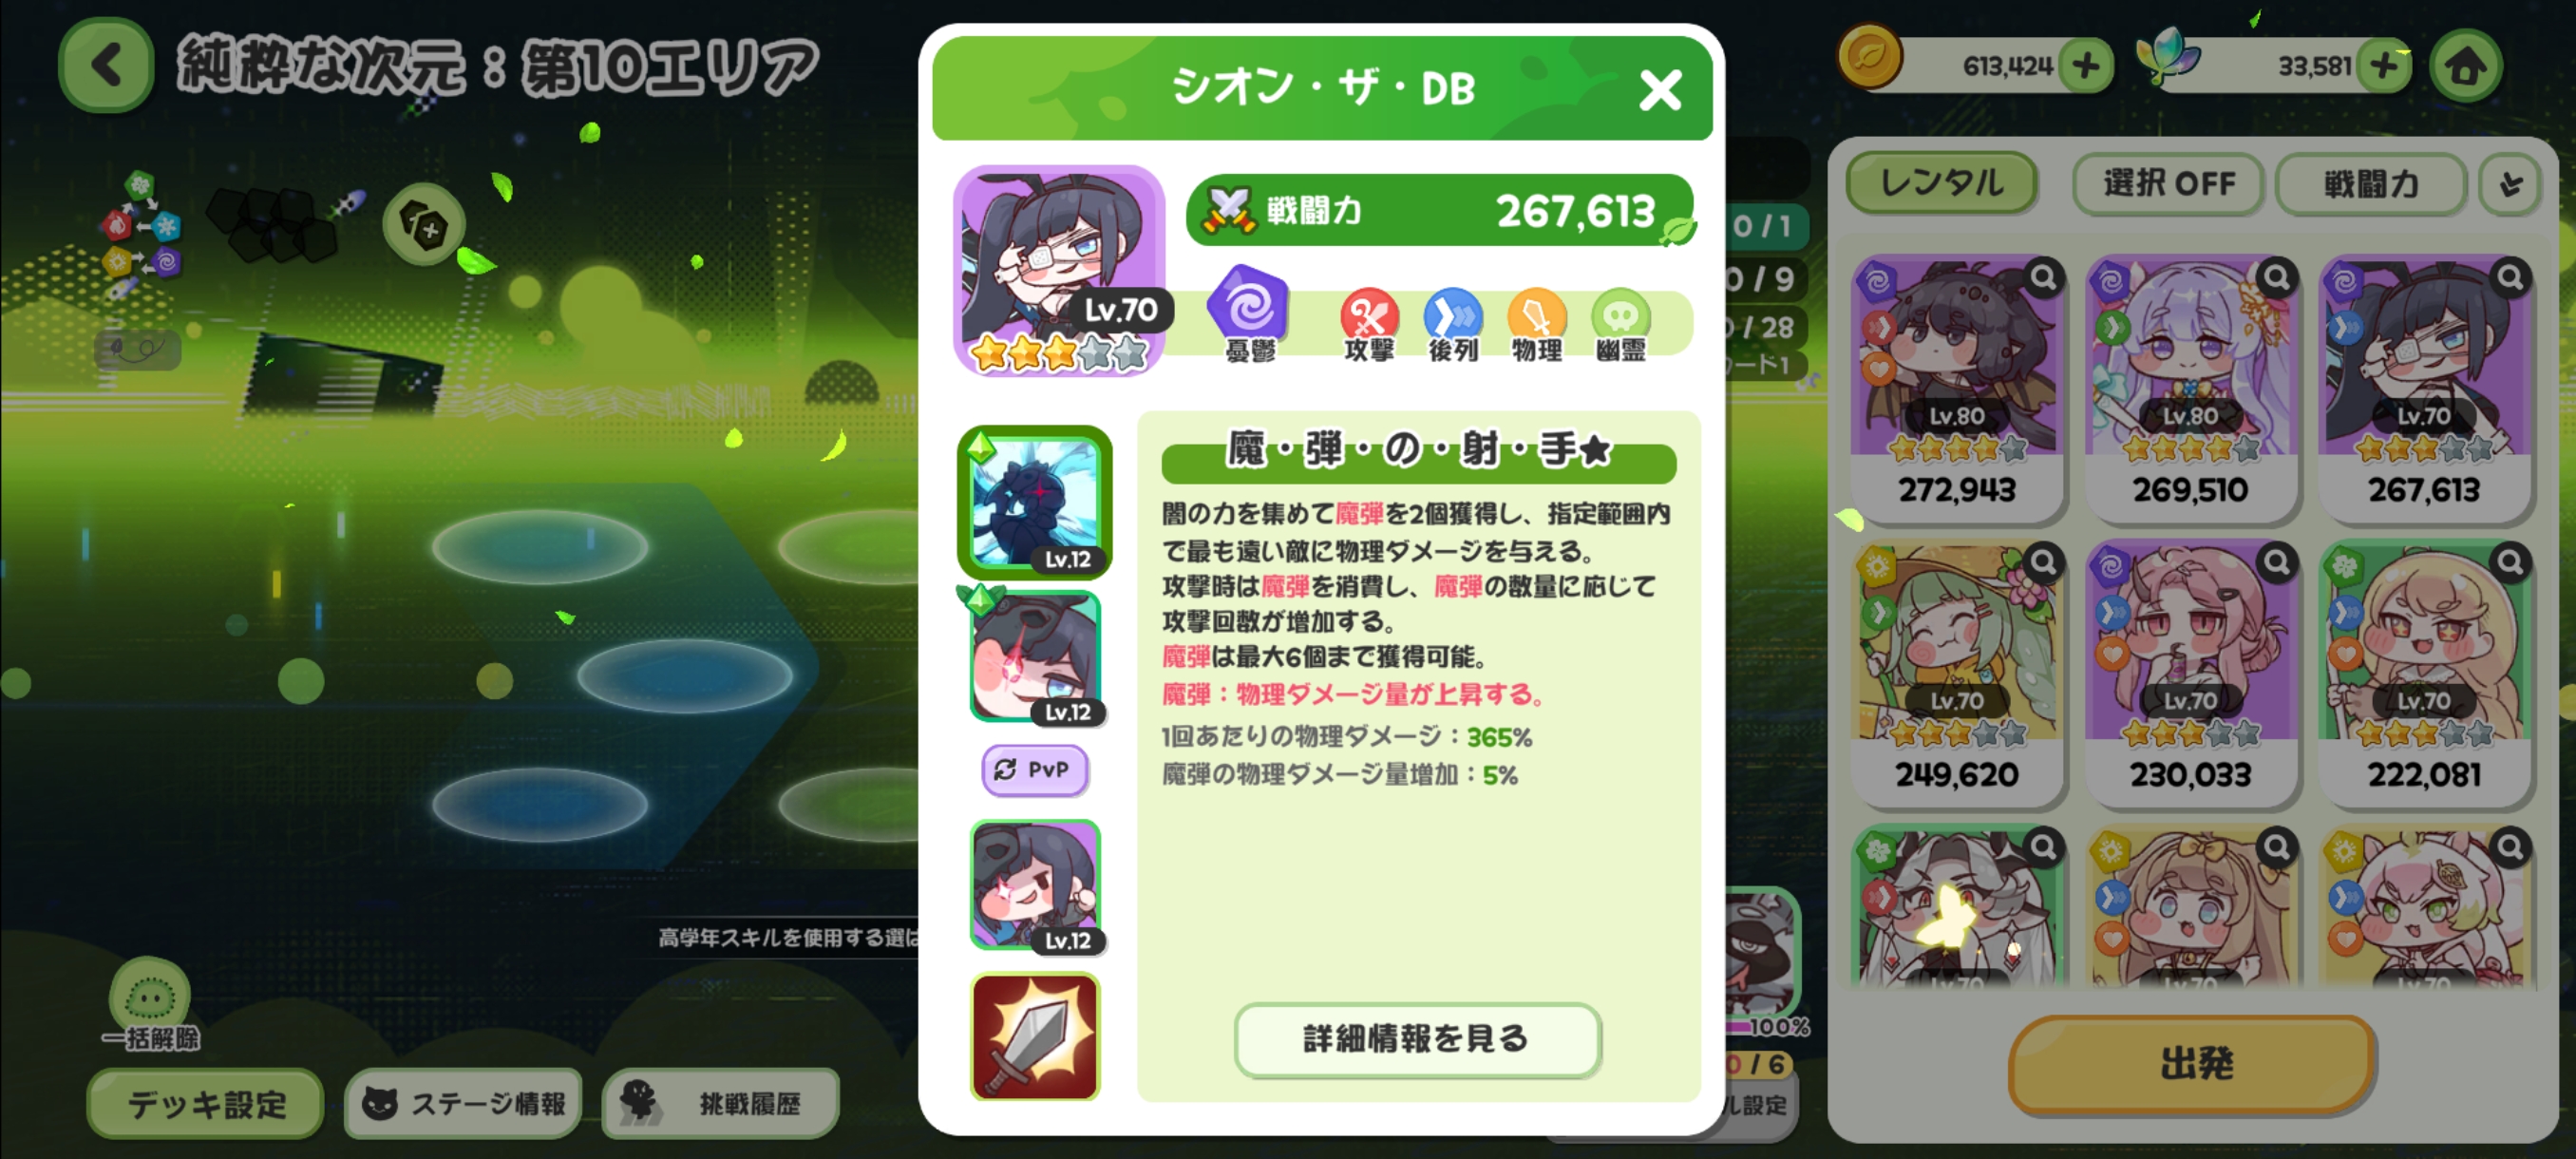Open the 挑戦履歴 tab
This screenshot has width=2576, height=1159.
pyautogui.click(x=720, y=1103)
